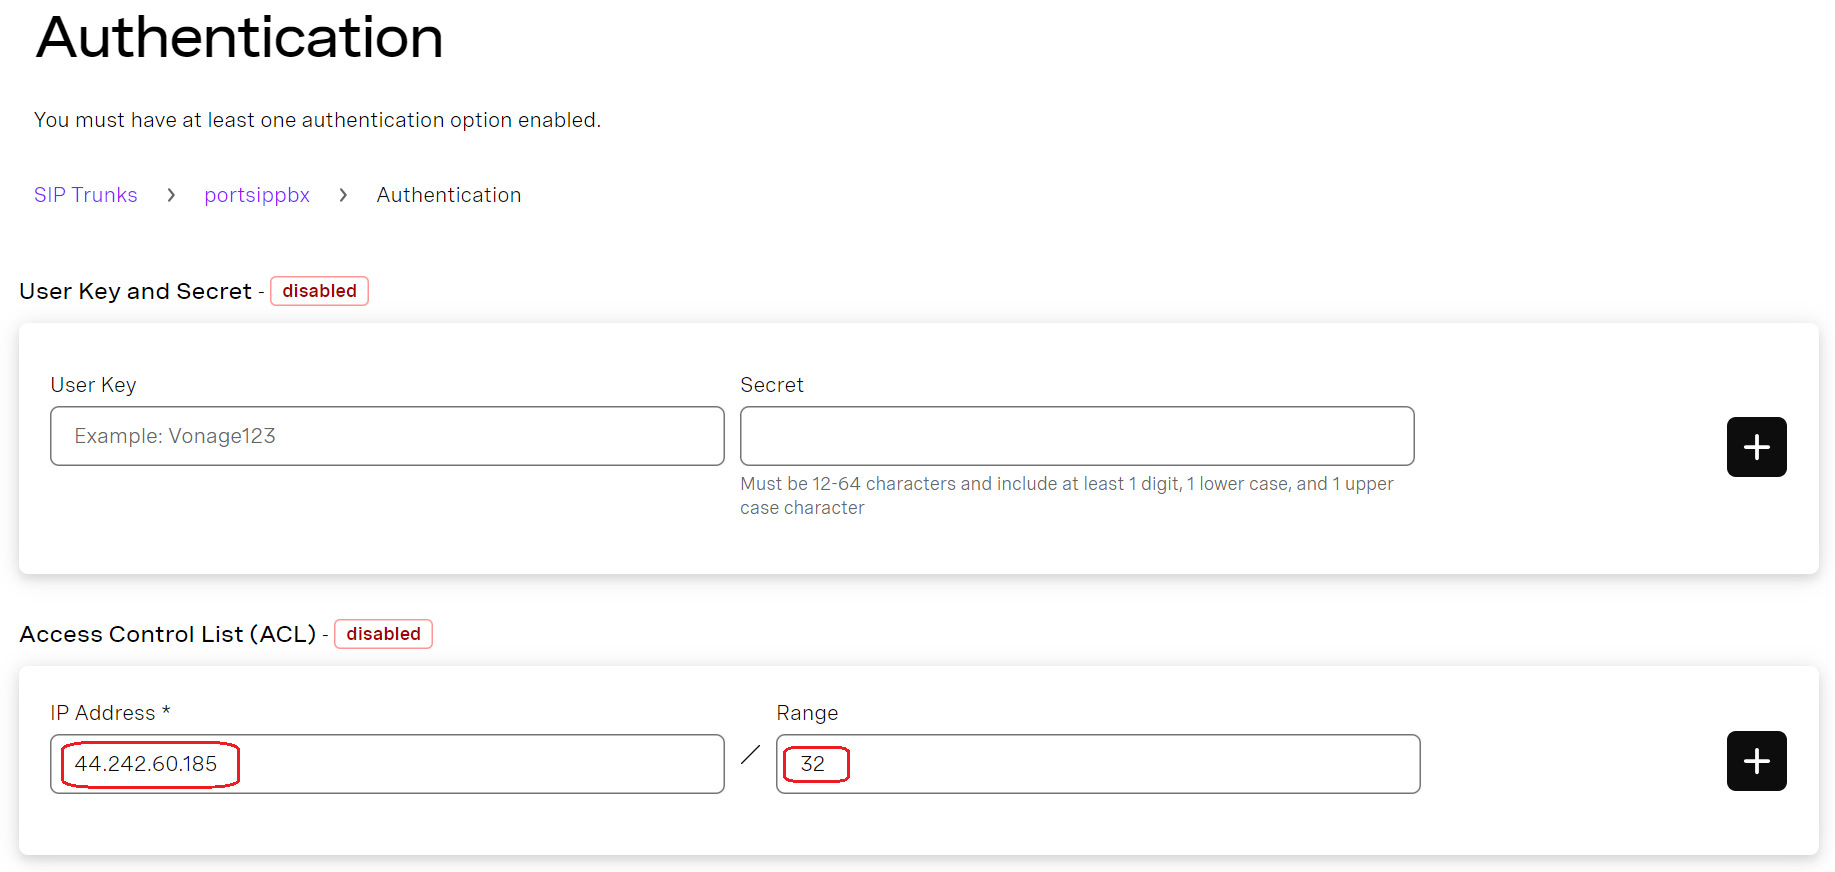Click the disabled badge beside Access Control List

pyautogui.click(x=383, y=634)
